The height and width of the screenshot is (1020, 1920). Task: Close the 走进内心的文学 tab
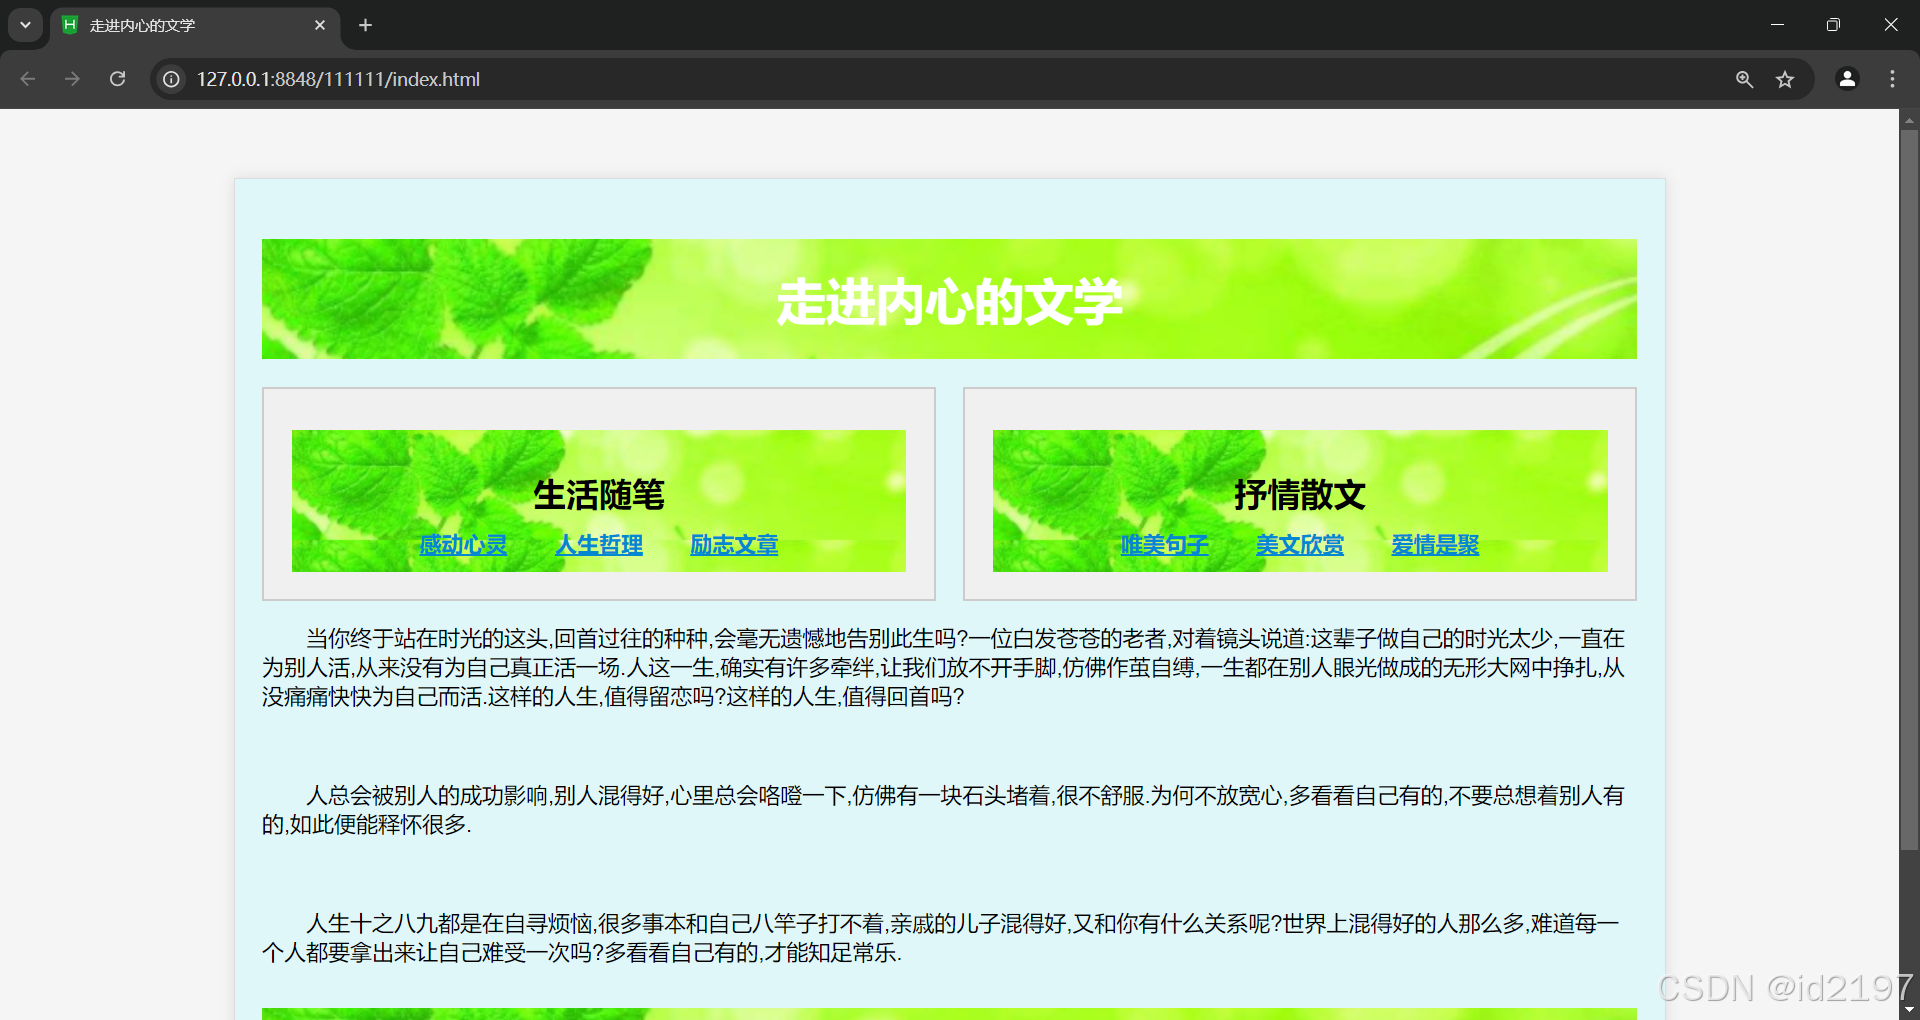(x=320, y=25)
